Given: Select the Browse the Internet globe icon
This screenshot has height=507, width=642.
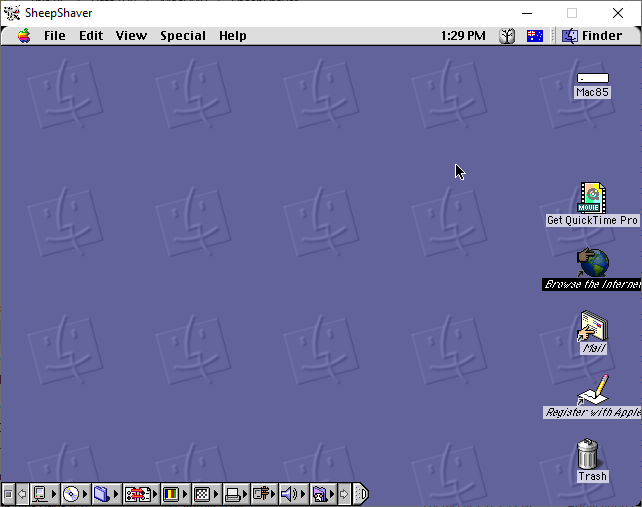Looking at the screenshot, I should pyautogui.click(x=593, y=263).
